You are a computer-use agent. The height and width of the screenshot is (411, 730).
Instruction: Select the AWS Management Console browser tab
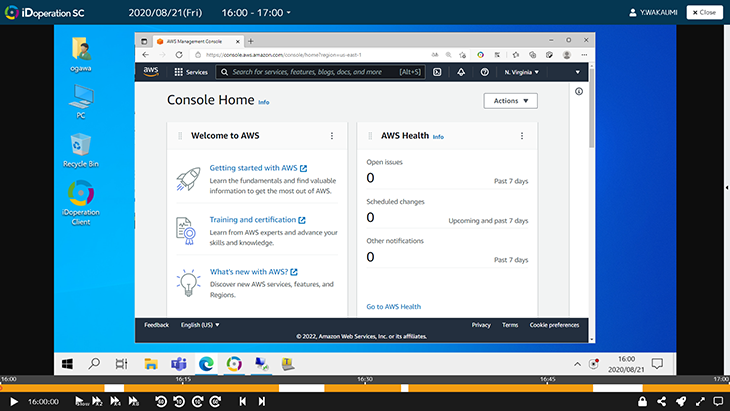pos(198,41)
